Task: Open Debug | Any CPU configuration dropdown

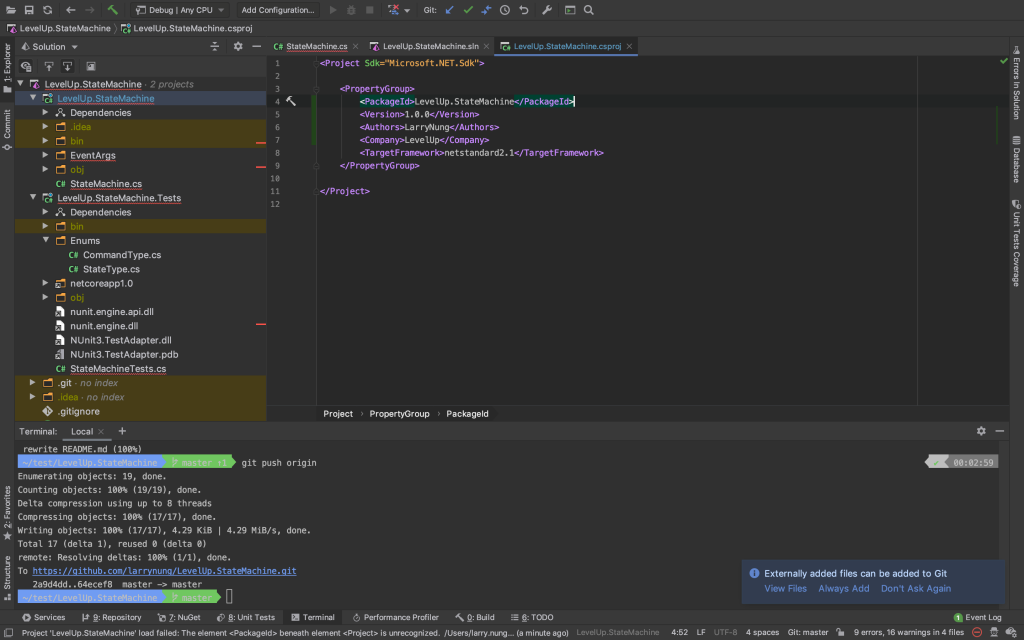Action: click(180, 10)
